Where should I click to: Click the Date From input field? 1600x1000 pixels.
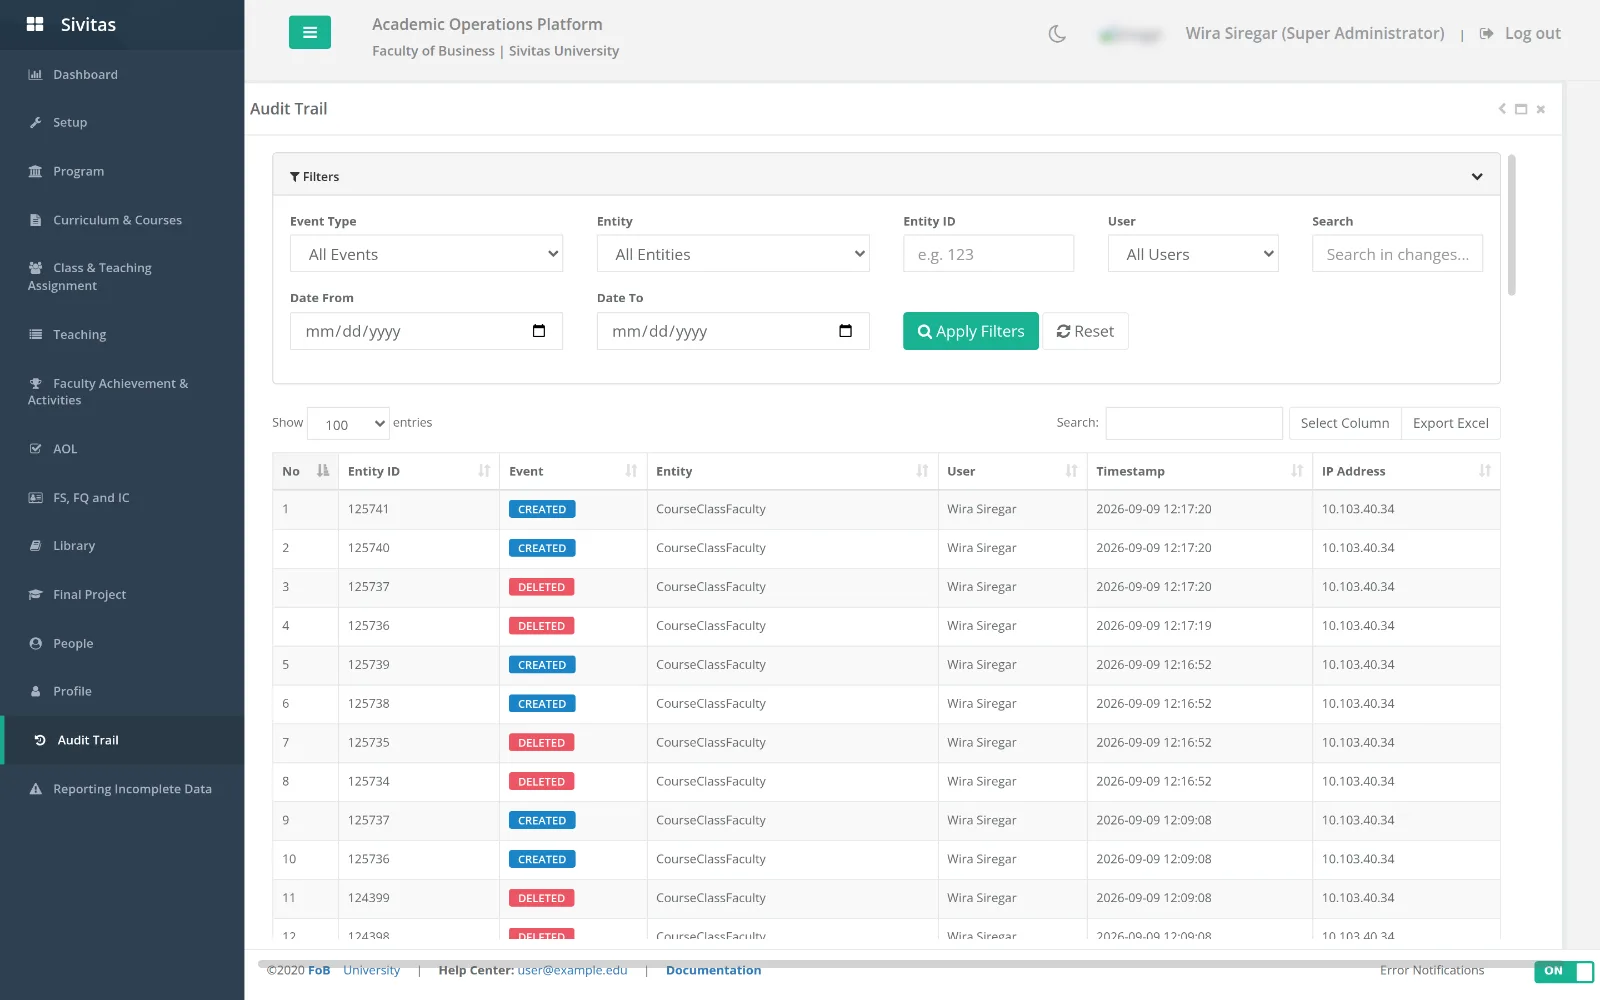click(426, 331)
